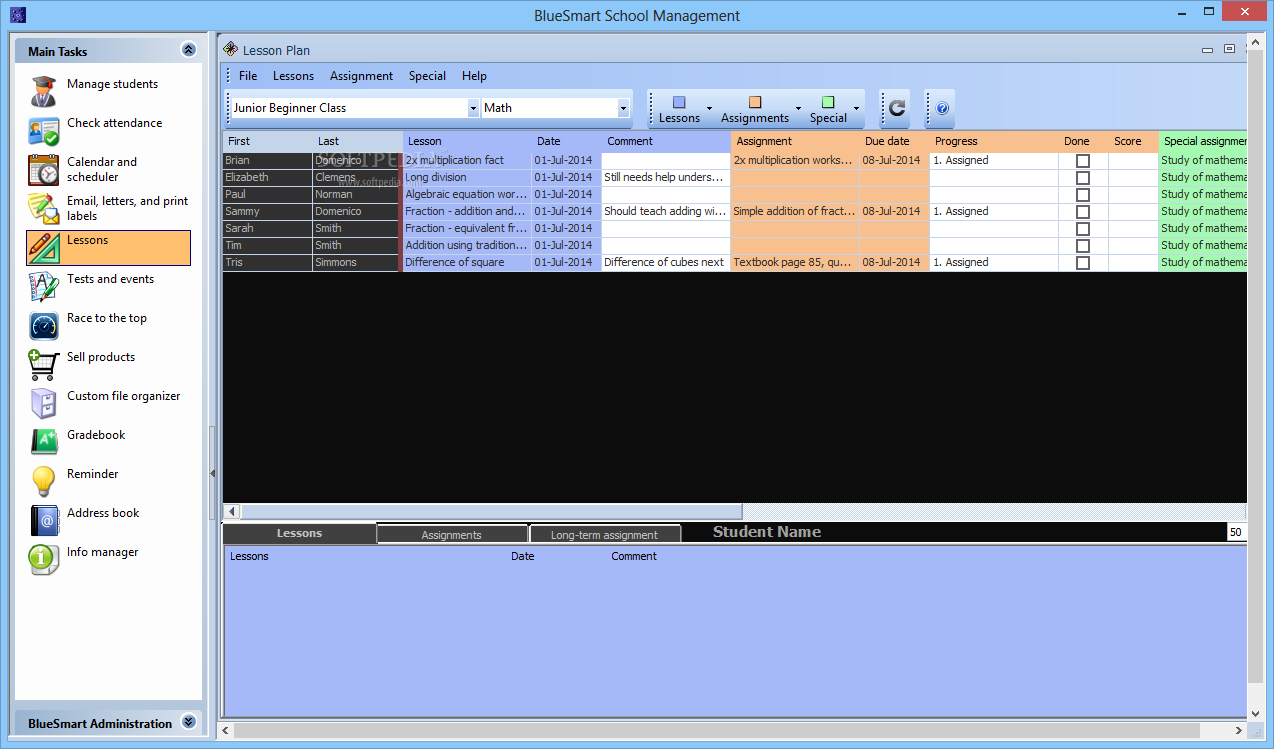Viewport: 1274px width, 749px height.
Task: Open the Special toolbar dropdown arrow
Action: (x=856, y=108)
